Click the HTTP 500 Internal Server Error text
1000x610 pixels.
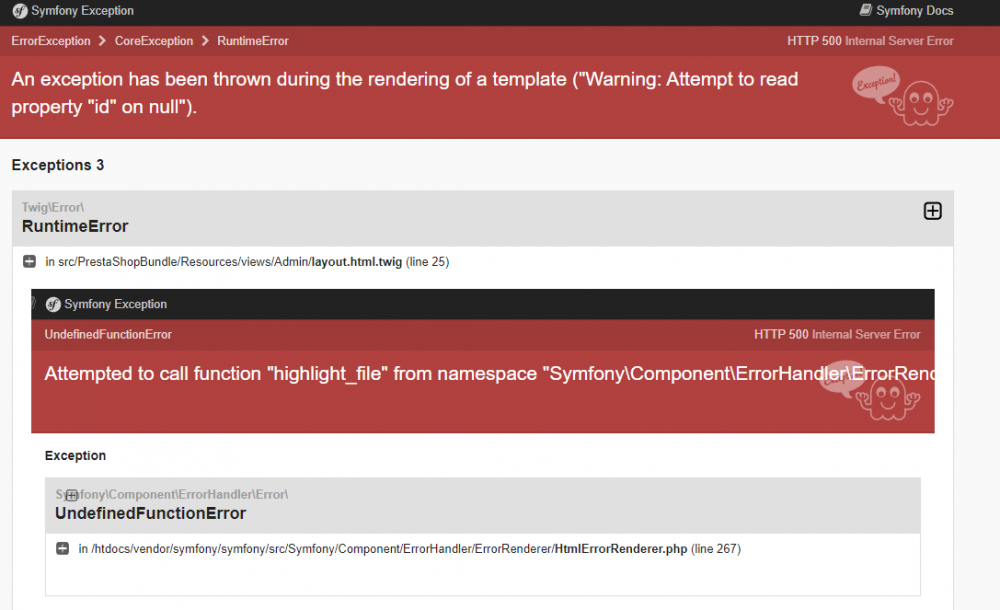pyautogui.click(x=870, y=41)
